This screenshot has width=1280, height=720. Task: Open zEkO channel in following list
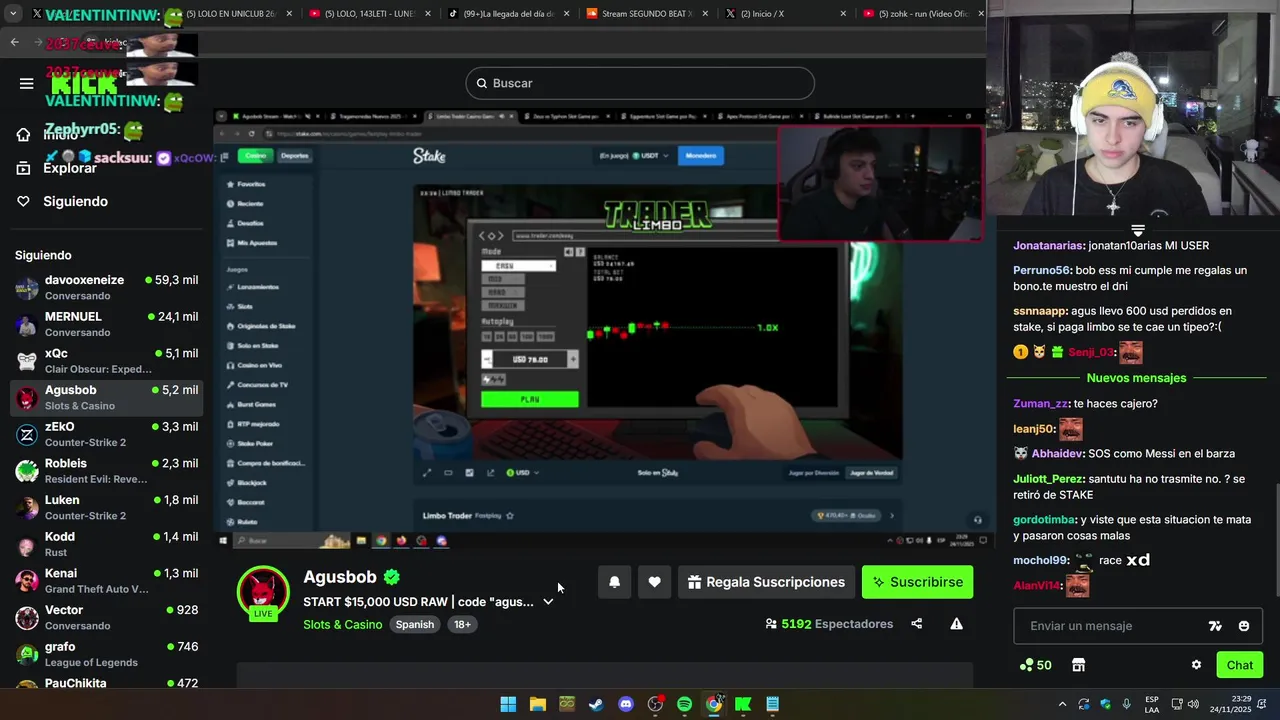pyautogui.click(x=105, y=434)
